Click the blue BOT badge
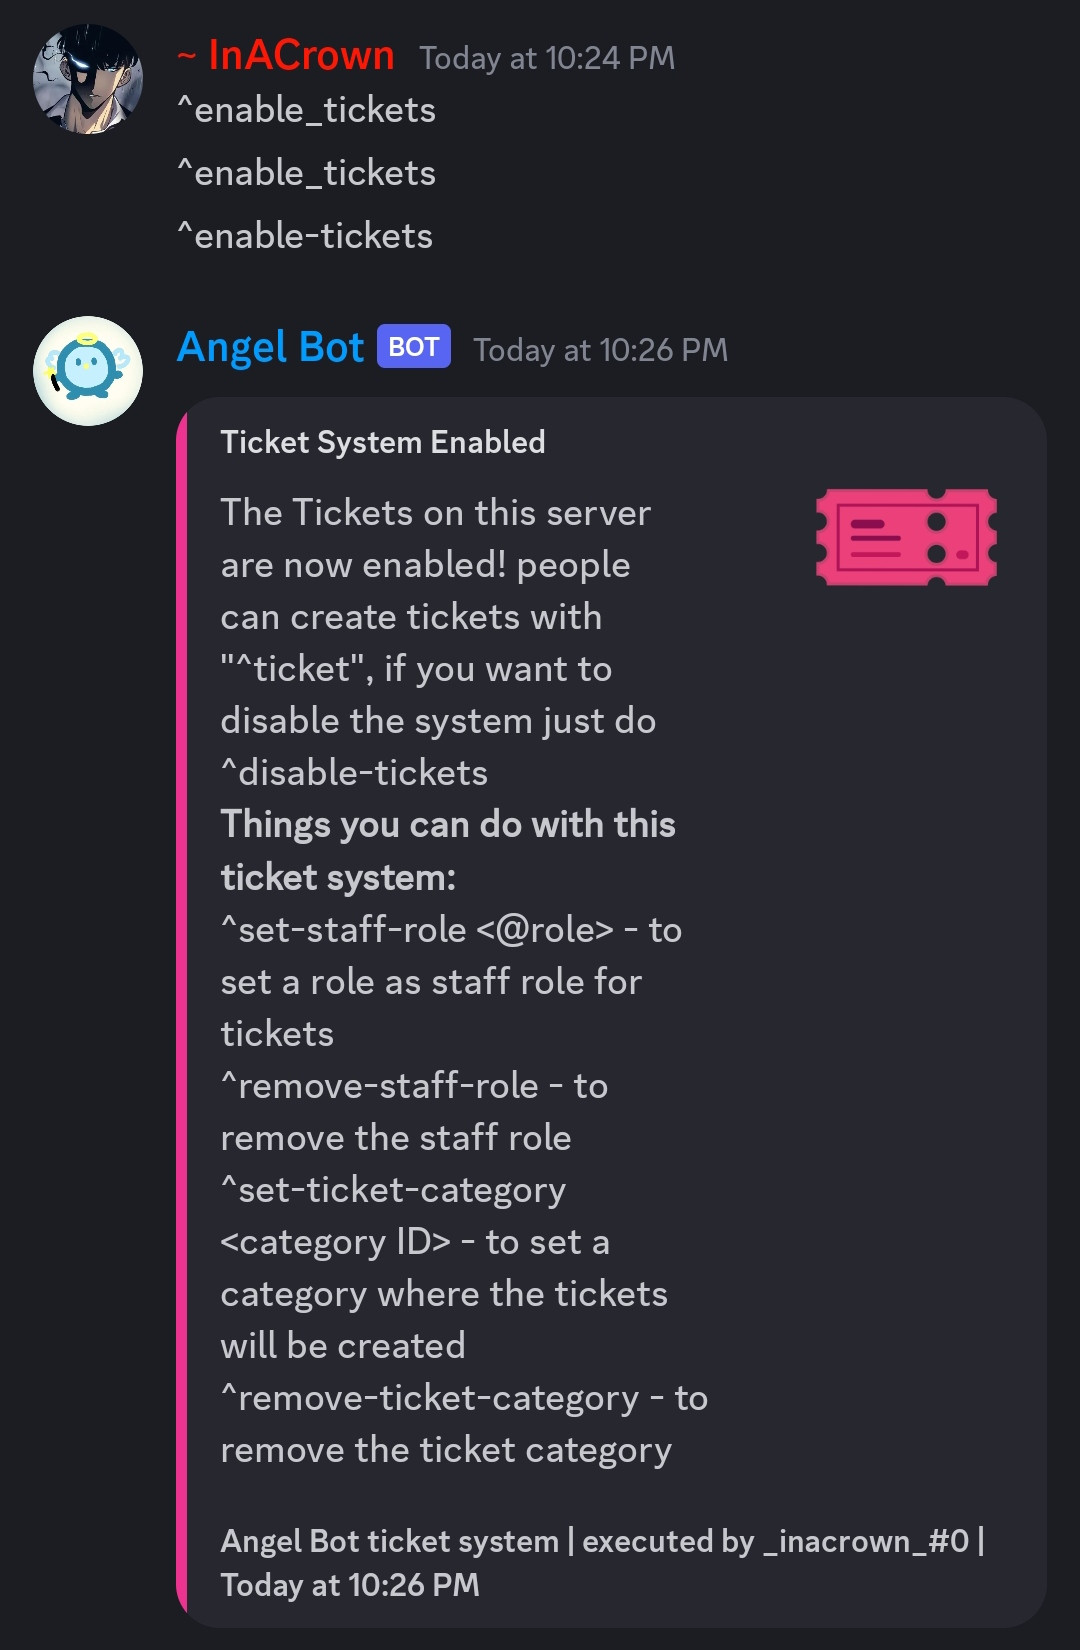This screenshot has width=1080, height=1650. (x=413, y=347)
